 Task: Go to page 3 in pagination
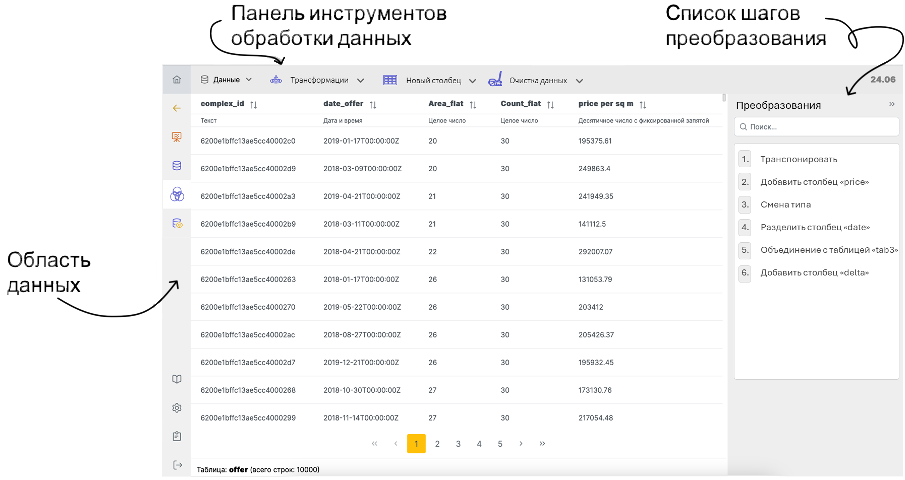pyautogui.click(x=458, y=444)
